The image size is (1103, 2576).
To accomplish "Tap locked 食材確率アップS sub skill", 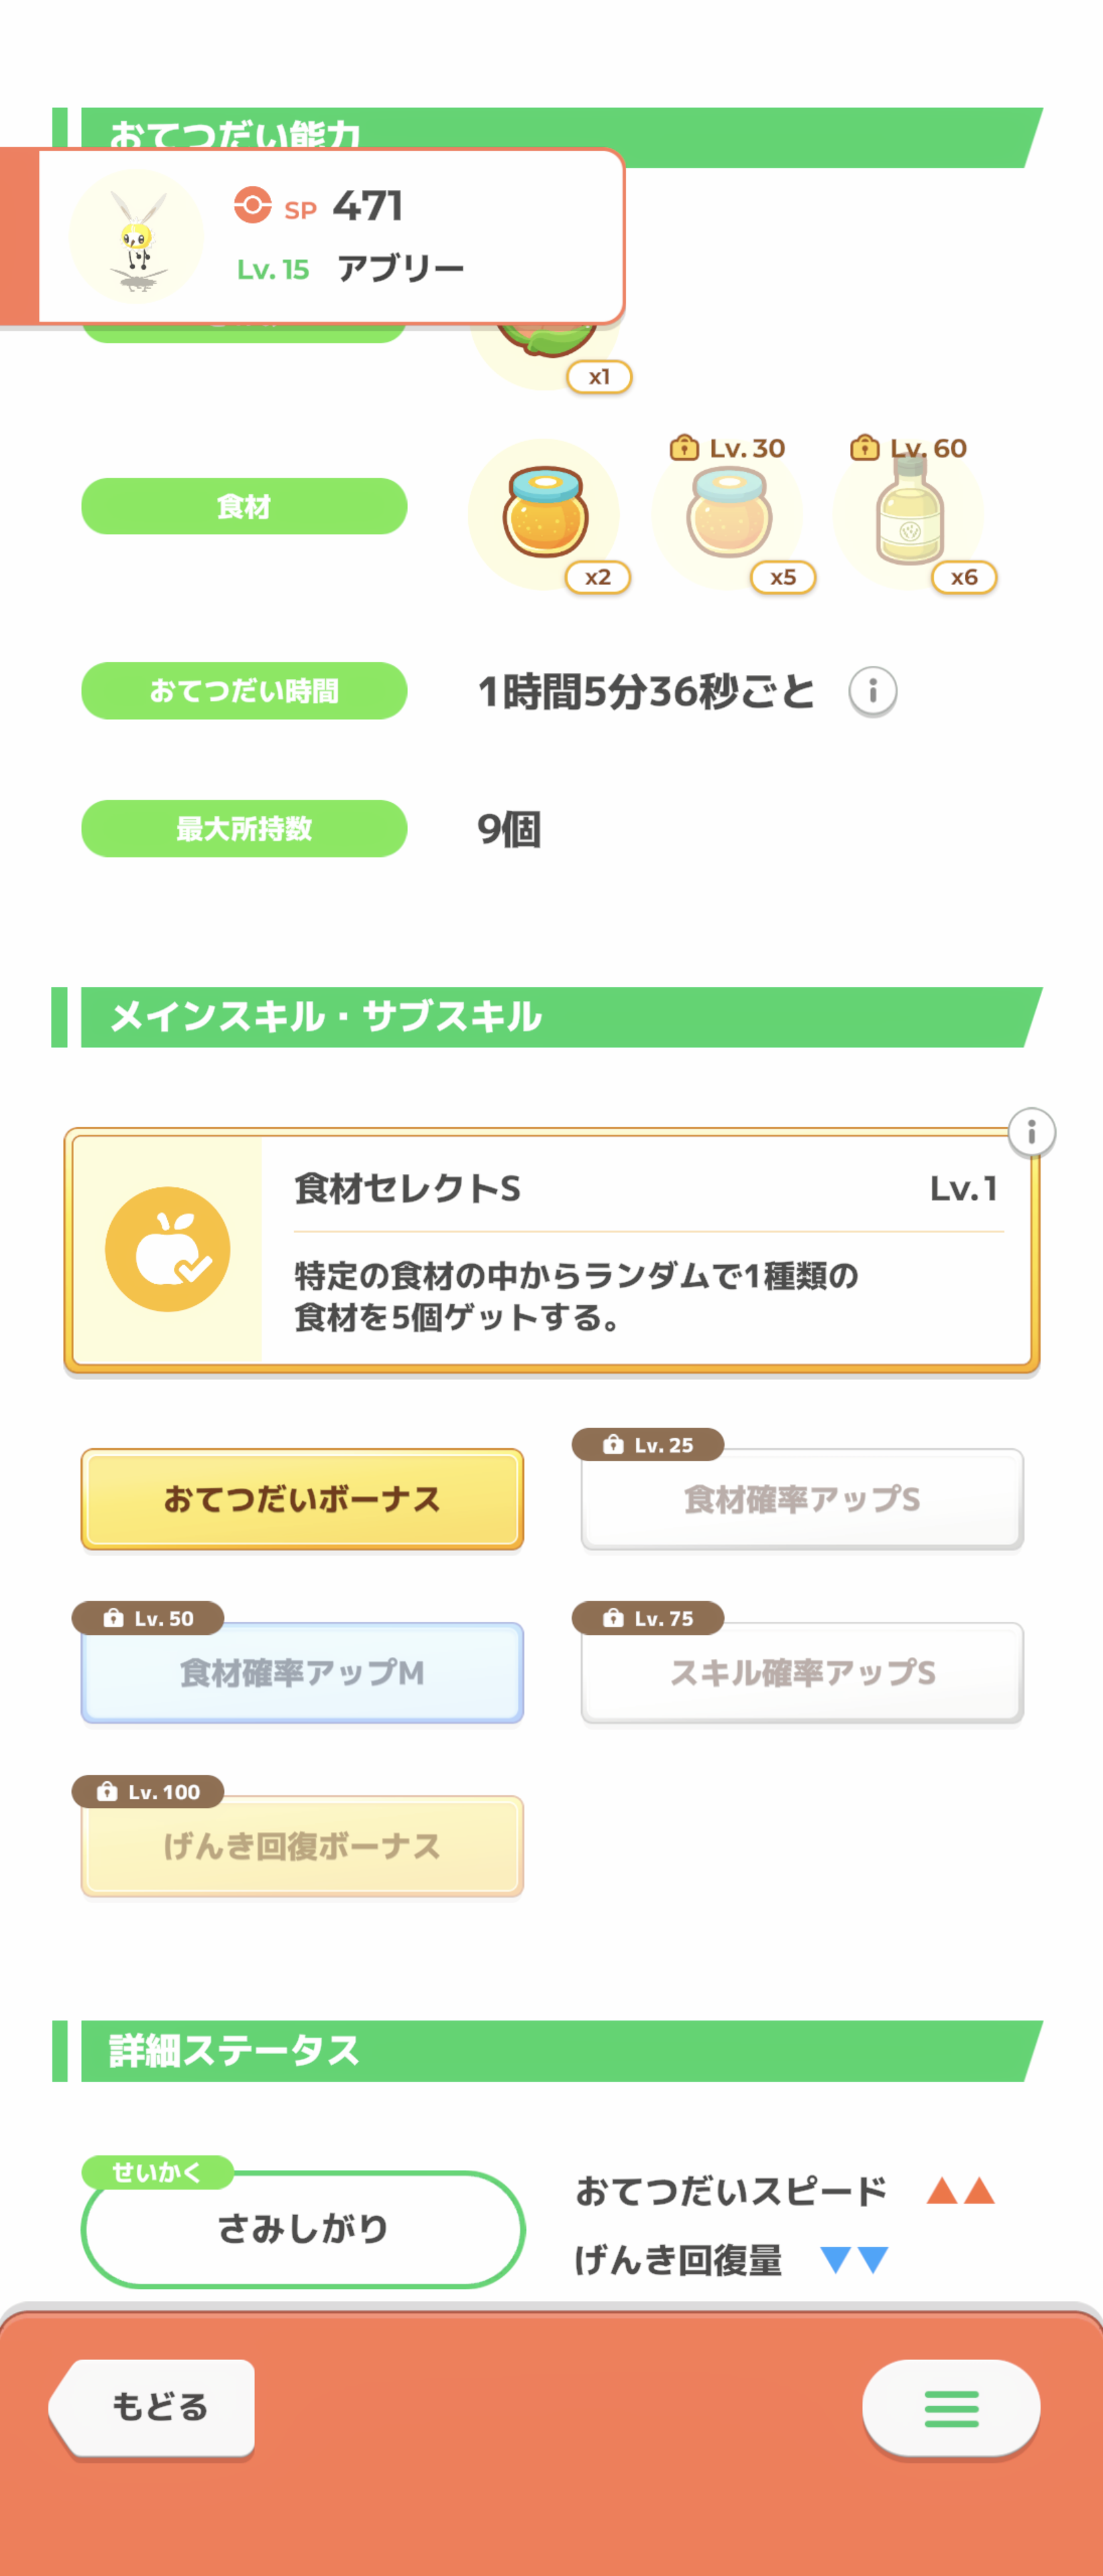I will [x=802, y=1499].
